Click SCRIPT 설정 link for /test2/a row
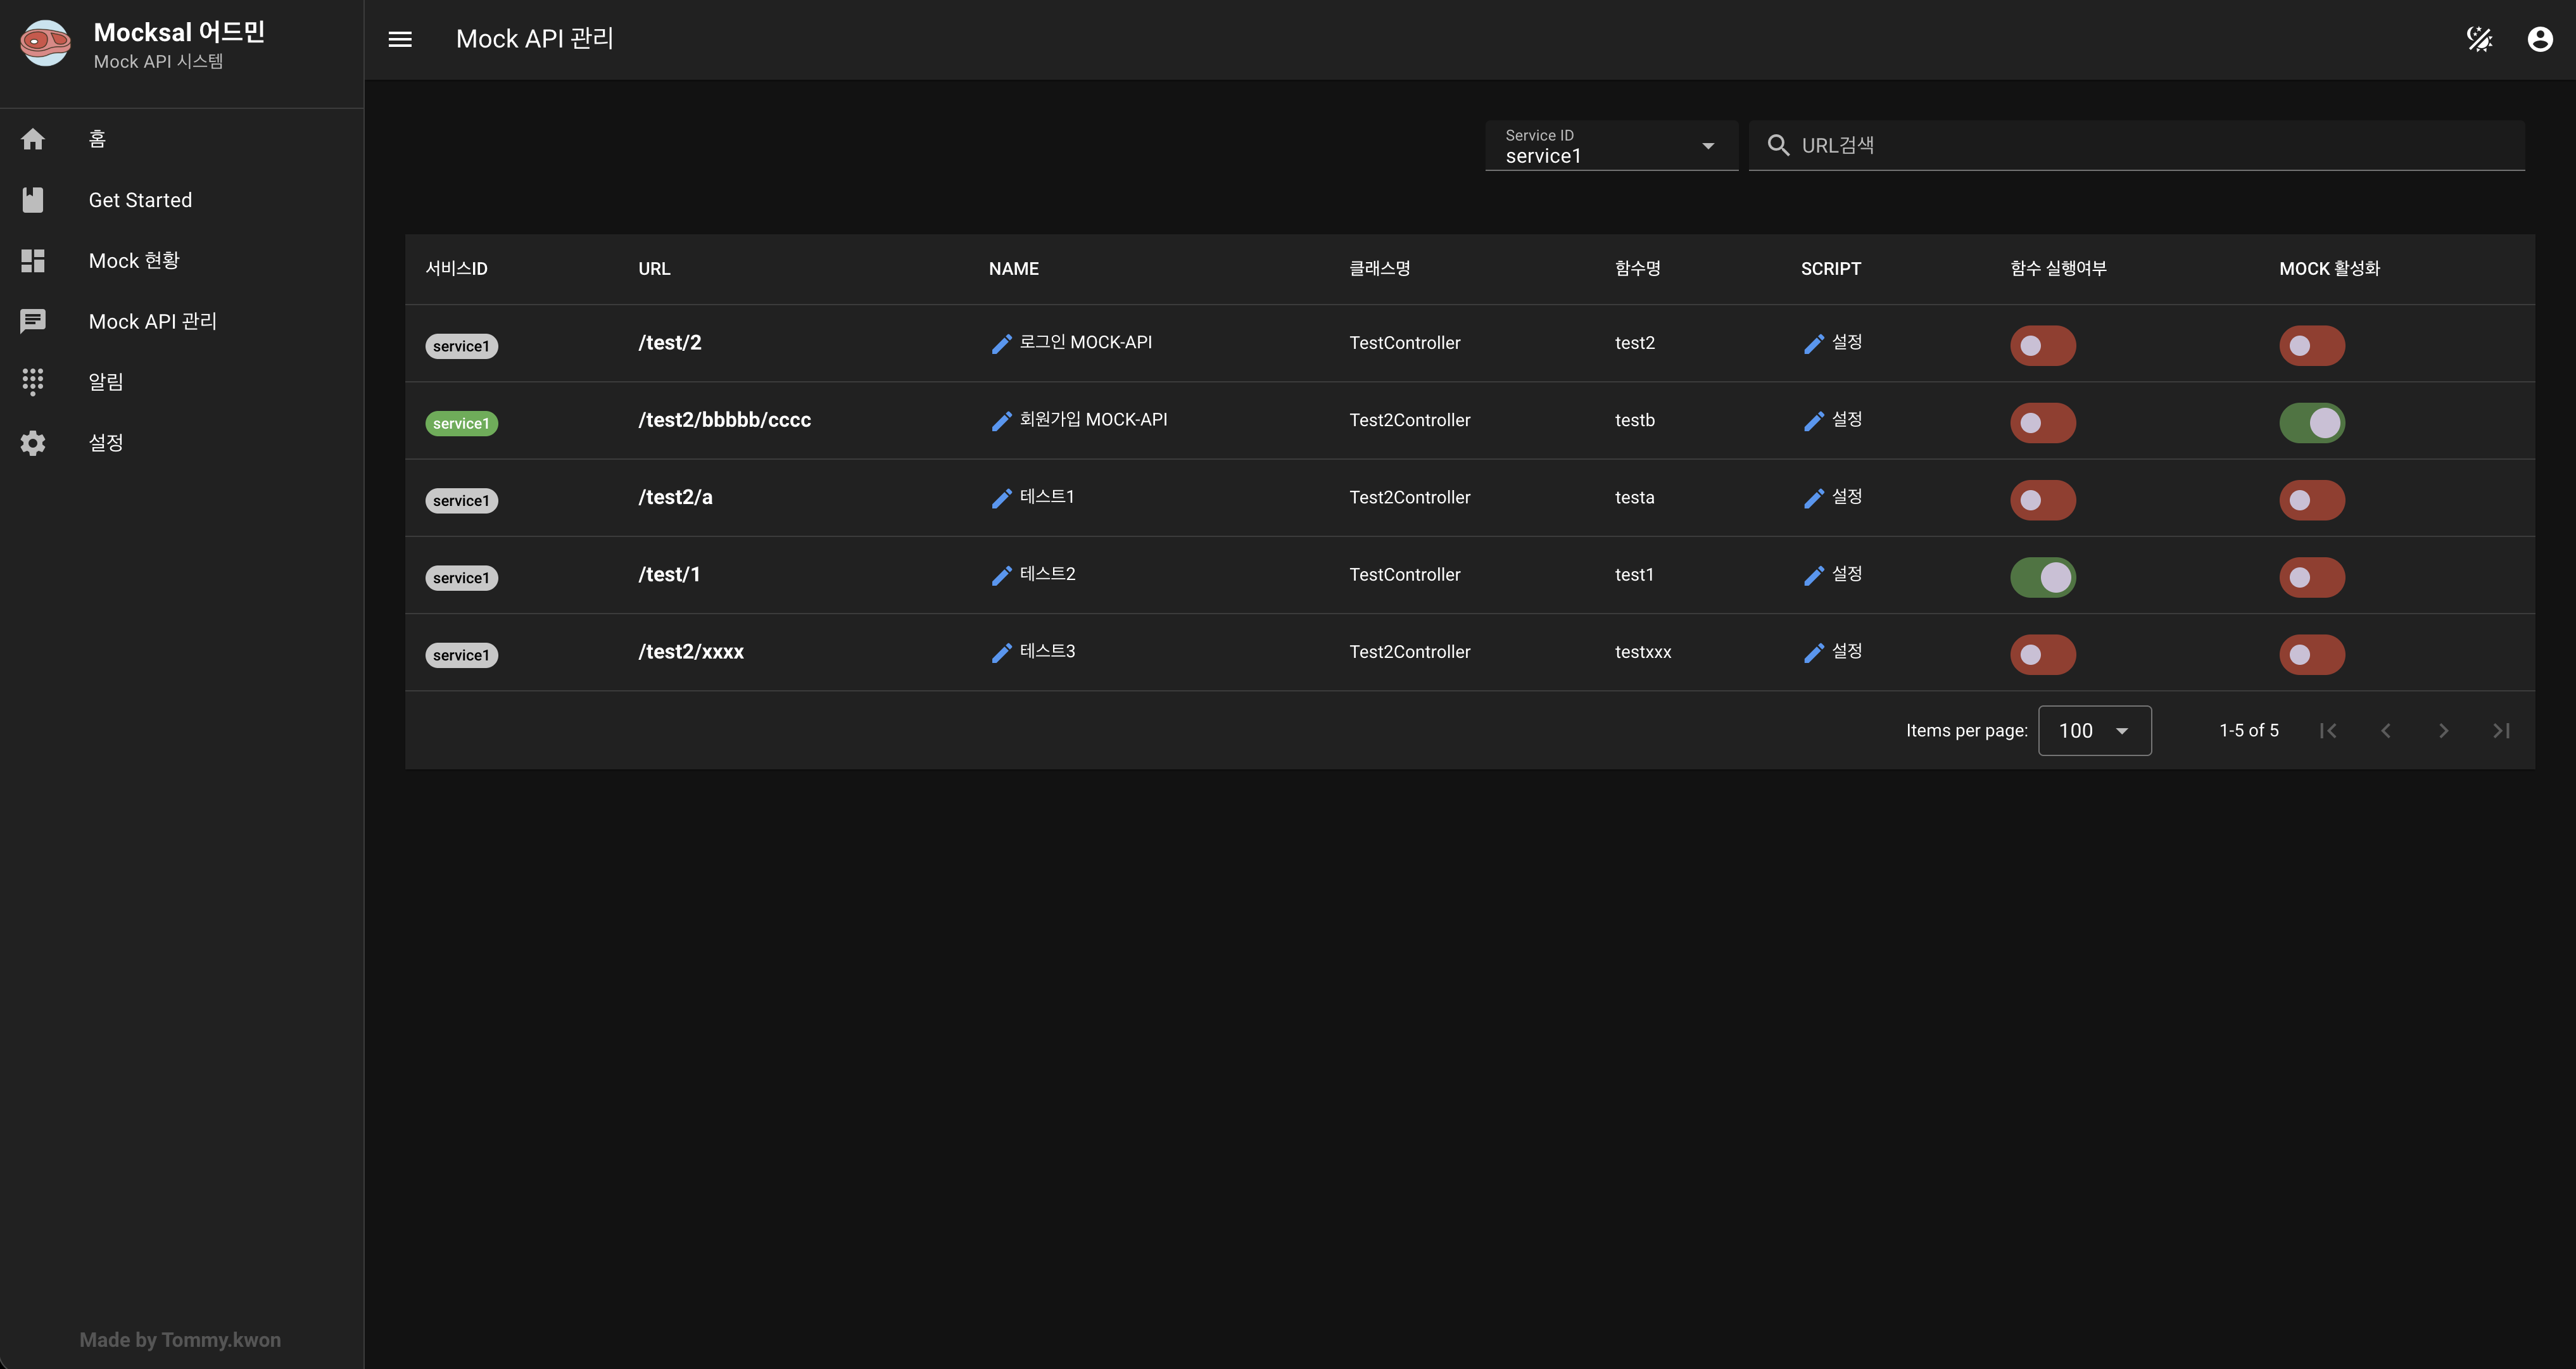 coord(1833,497)
